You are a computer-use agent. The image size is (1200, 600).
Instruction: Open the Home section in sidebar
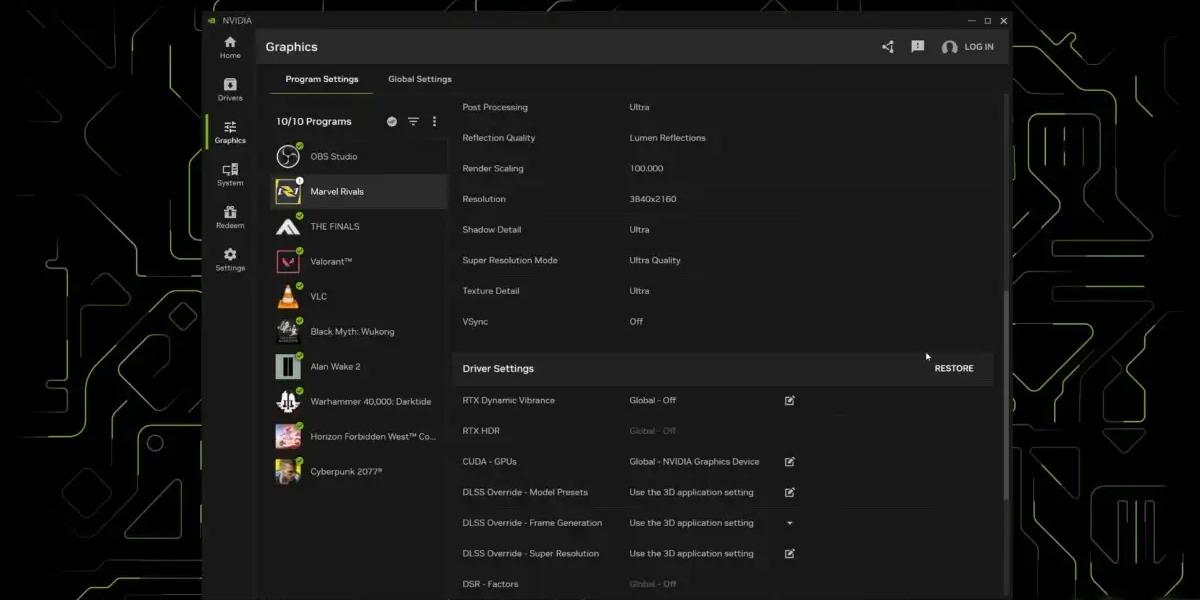coord(230,47)
